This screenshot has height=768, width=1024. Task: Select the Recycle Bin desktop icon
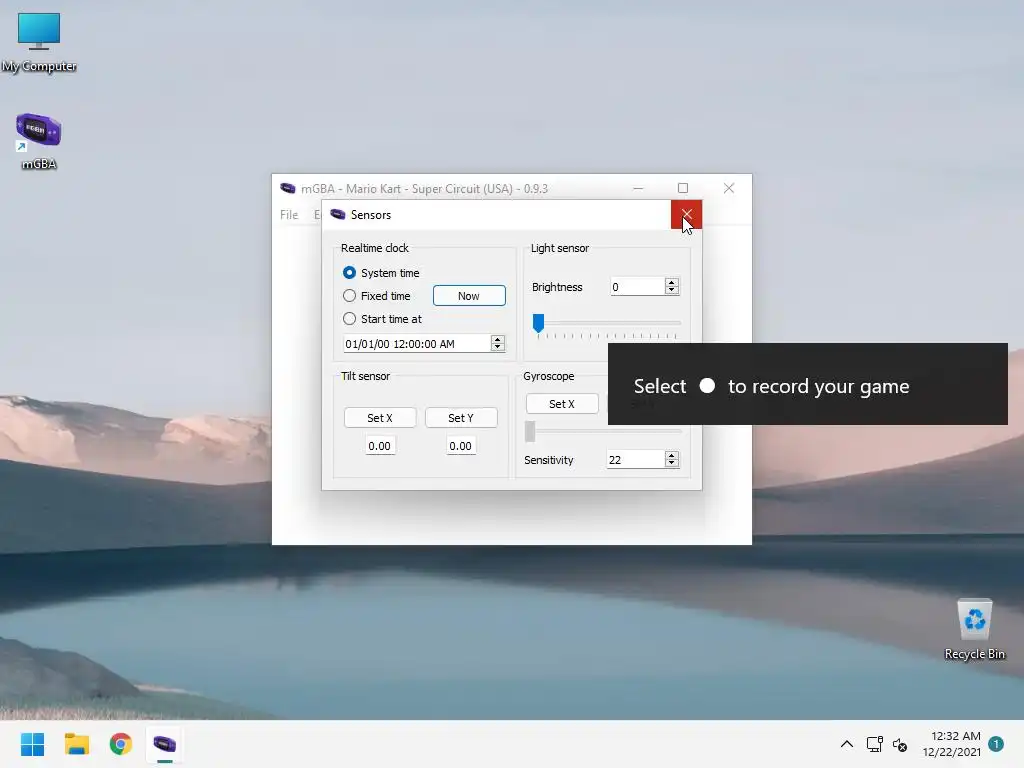974,630
